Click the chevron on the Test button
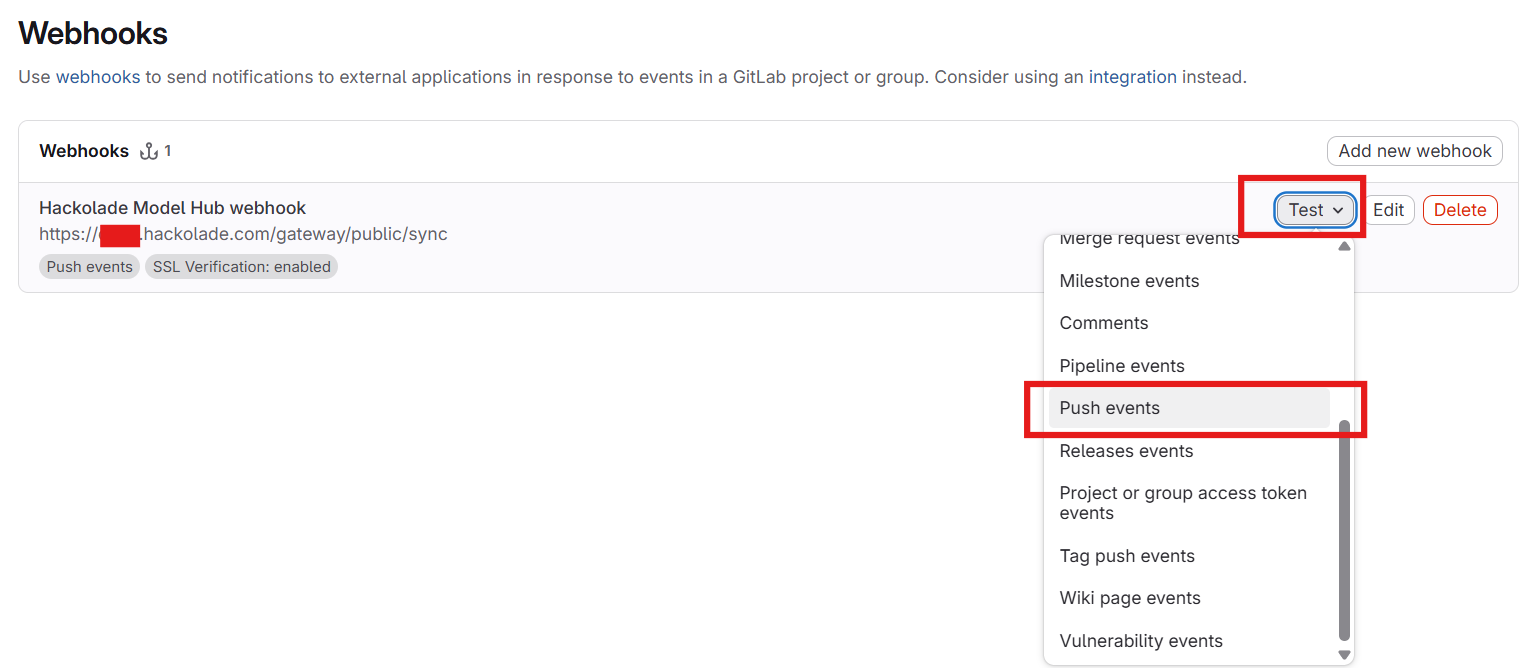Screen dimensions: 1537x668 tap(1338, 211)
